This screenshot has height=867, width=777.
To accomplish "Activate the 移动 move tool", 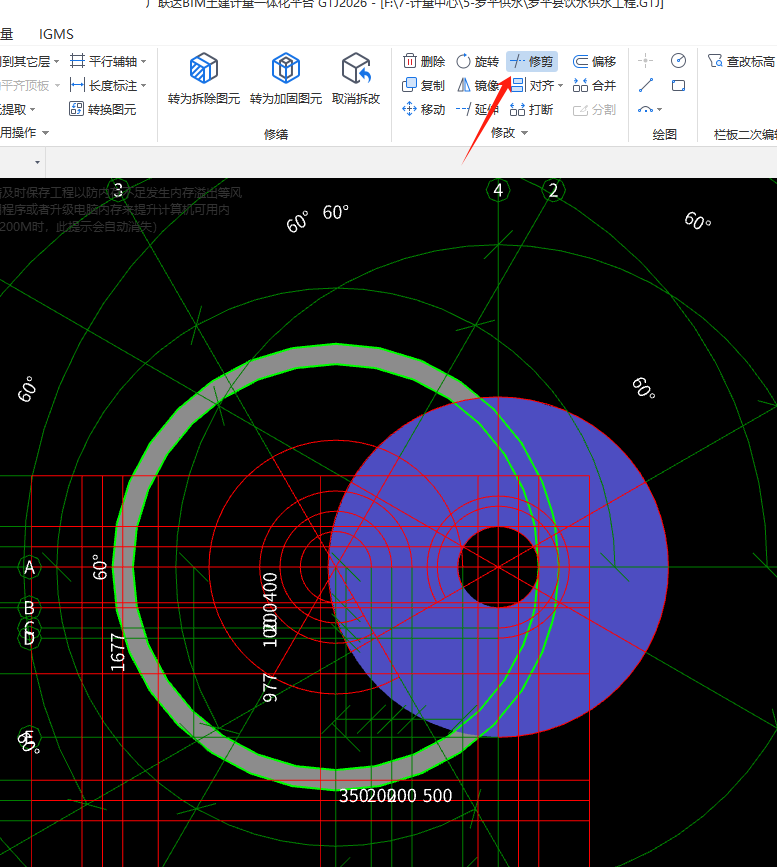I will tap(424, 109).
